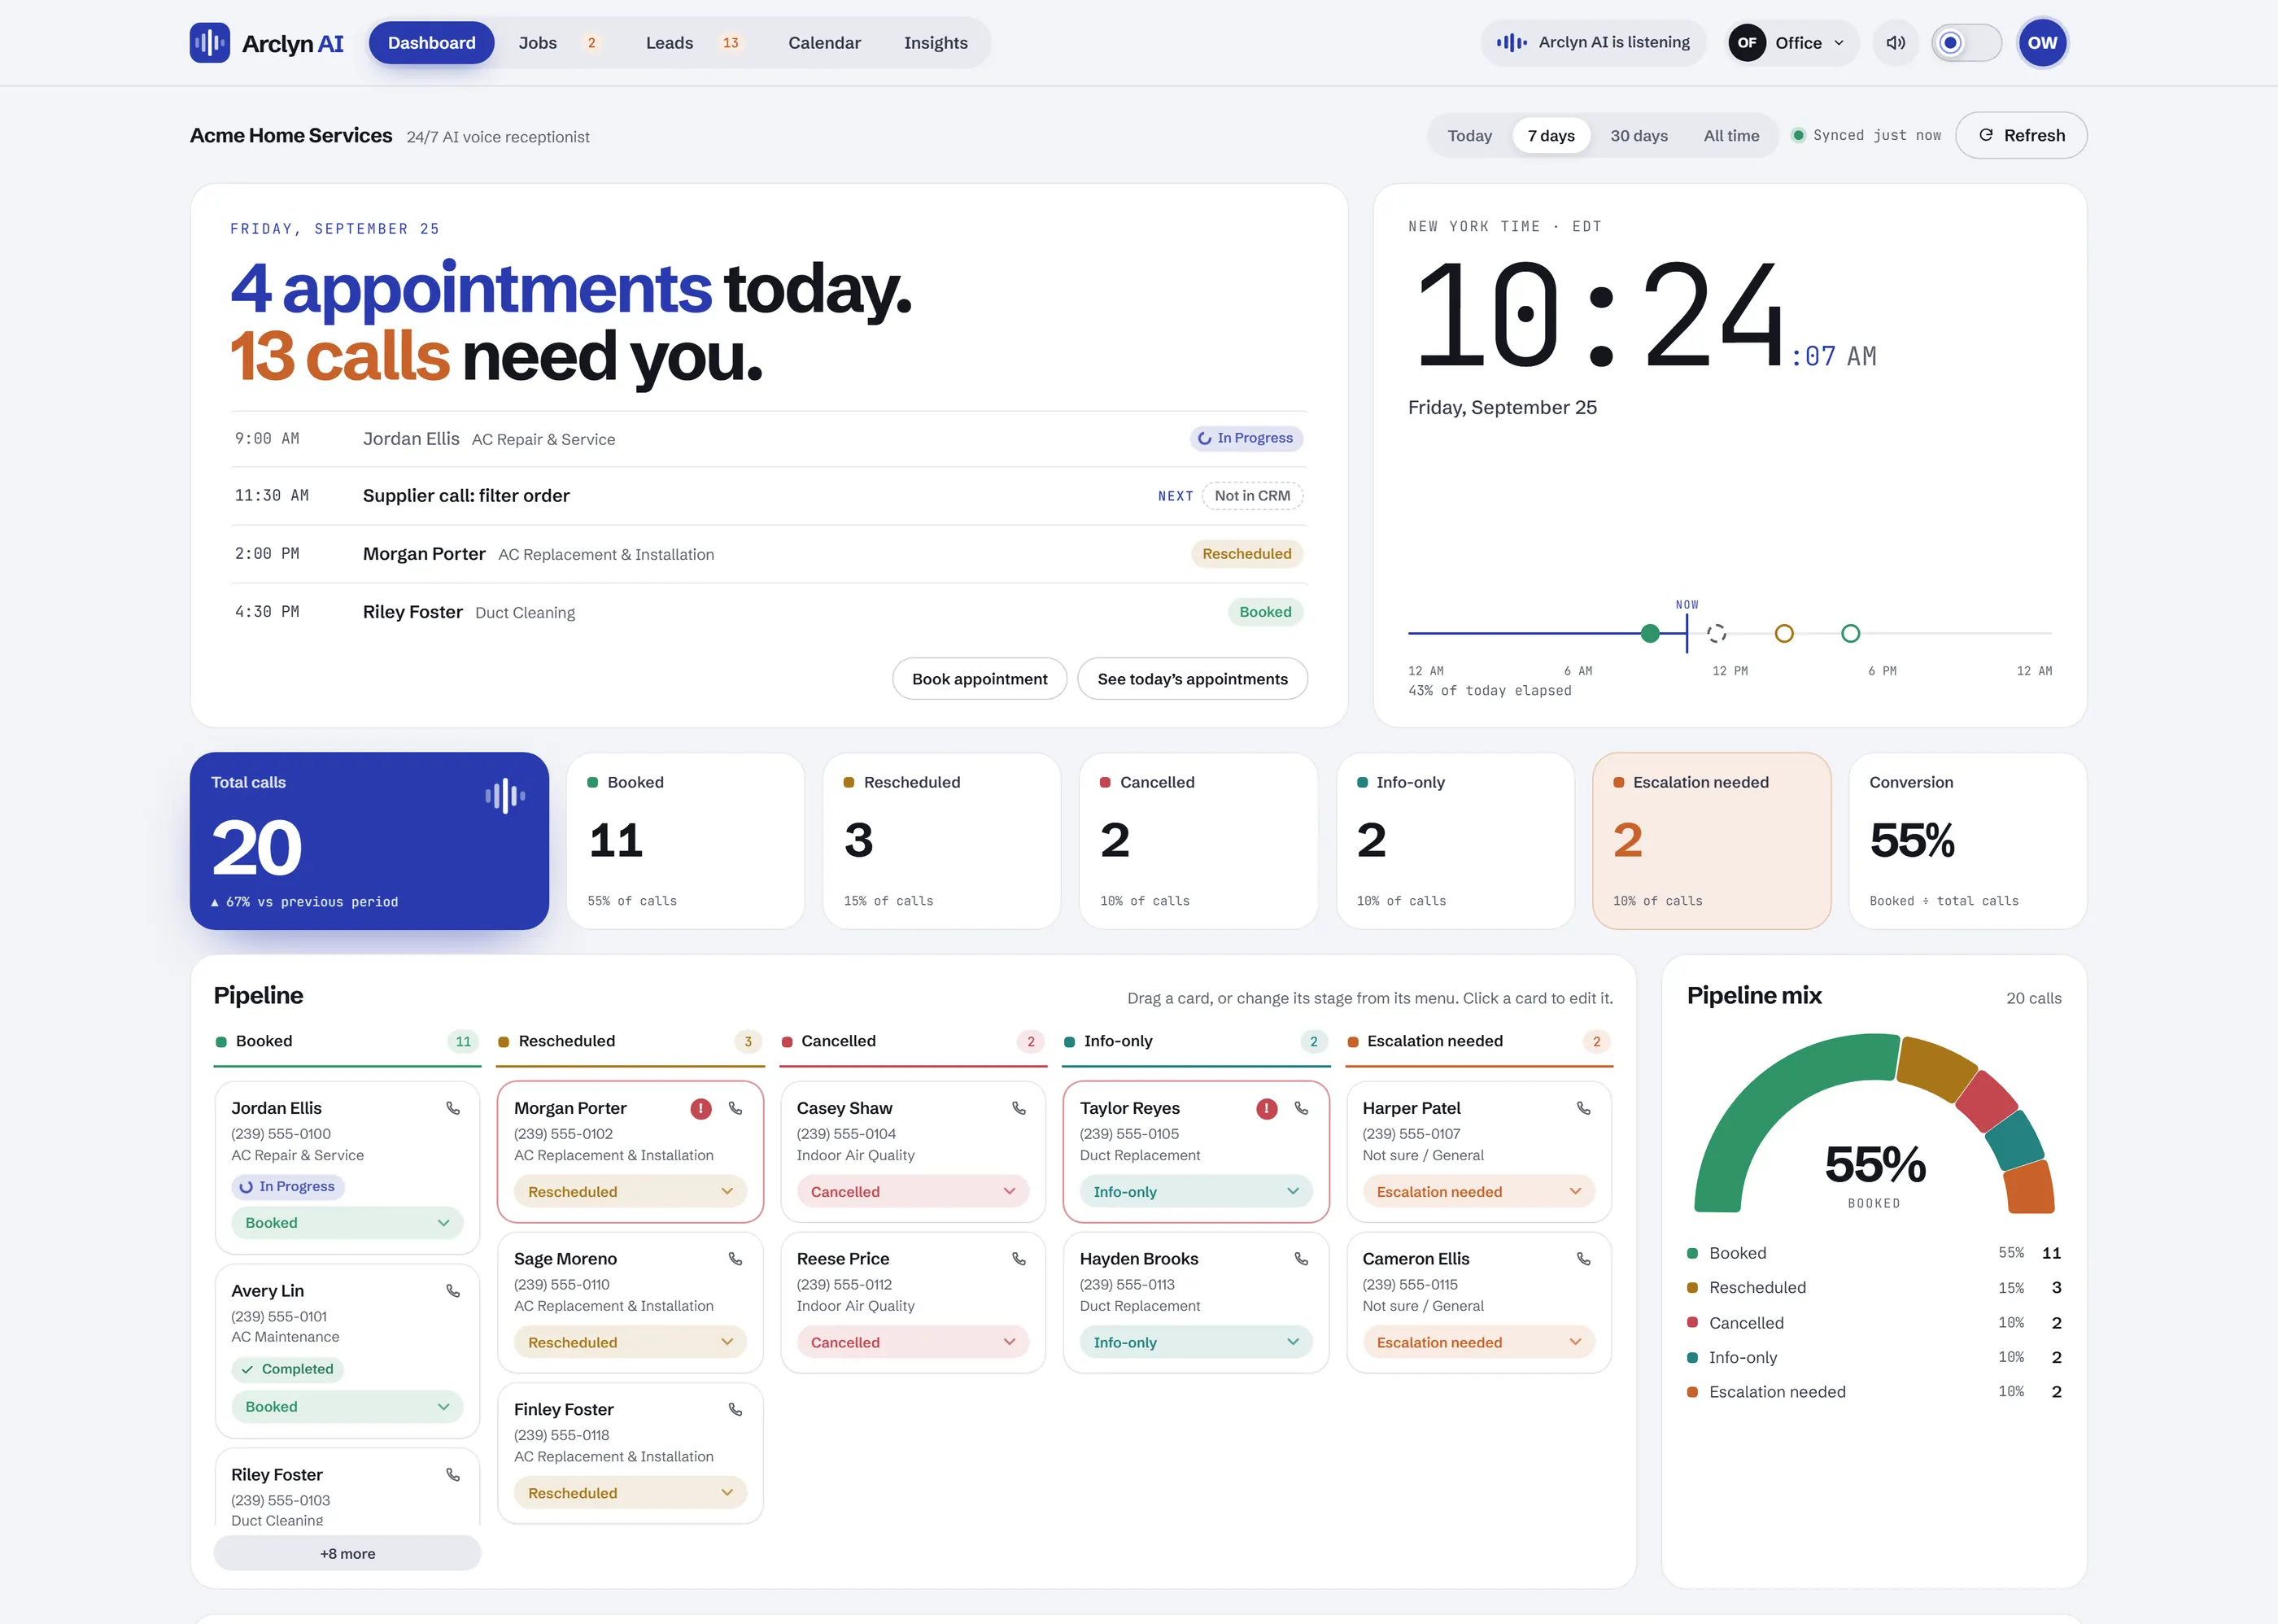Open Finley Foster's Rescheduled stage dropdown
2278x1624 pixels.
630,1493
